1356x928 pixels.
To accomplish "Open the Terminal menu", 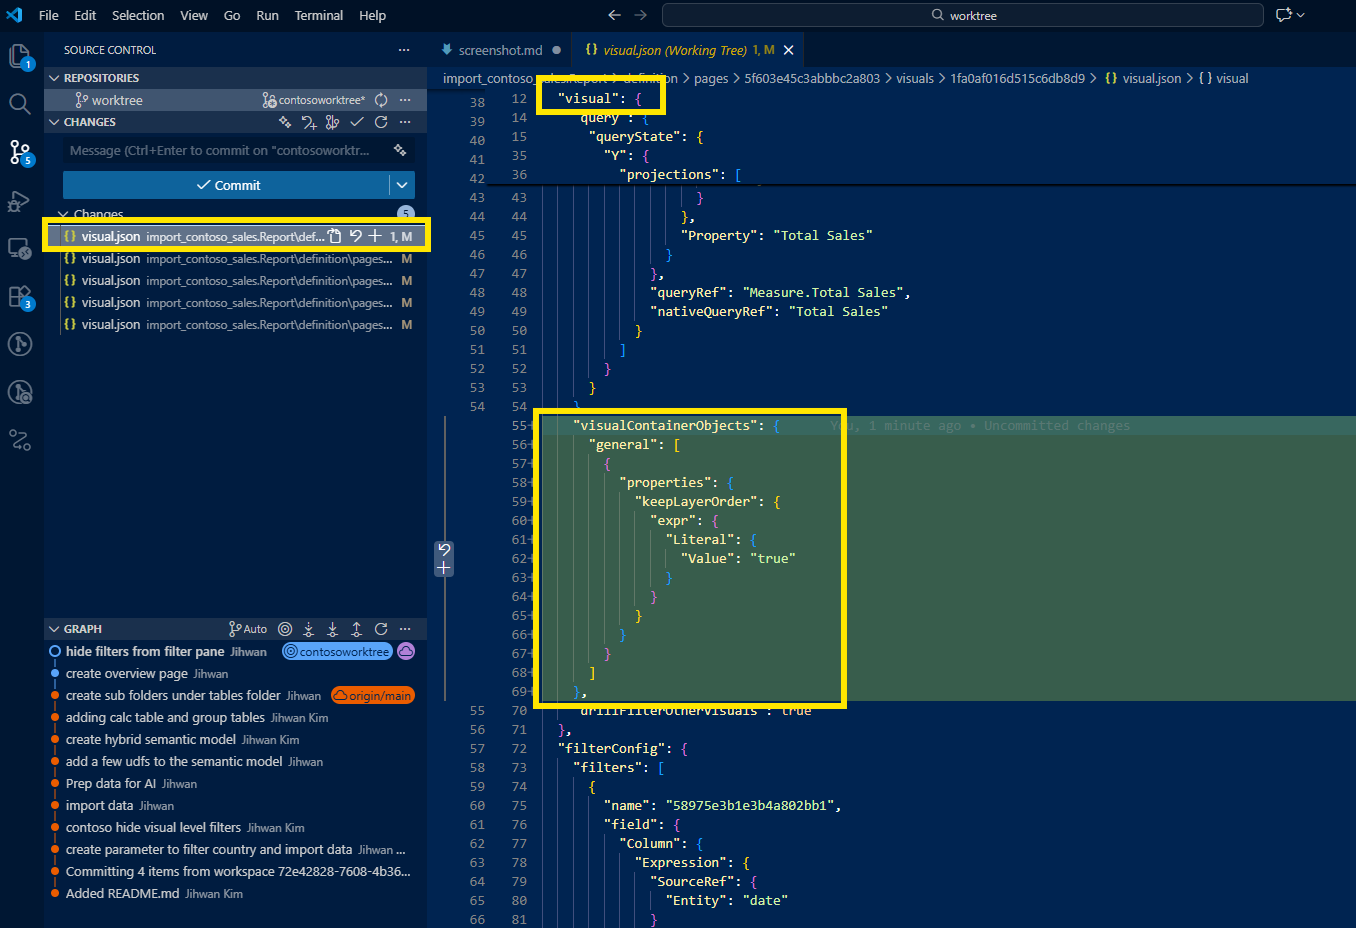I will (319, 15).
